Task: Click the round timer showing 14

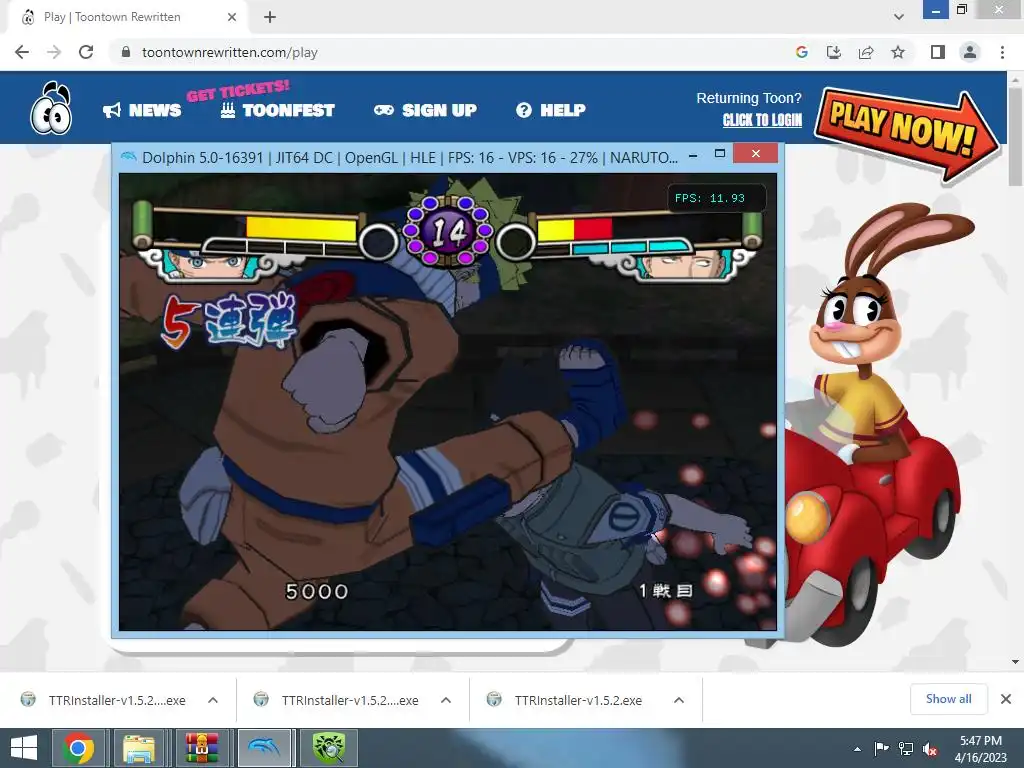Action: (448, 231)
